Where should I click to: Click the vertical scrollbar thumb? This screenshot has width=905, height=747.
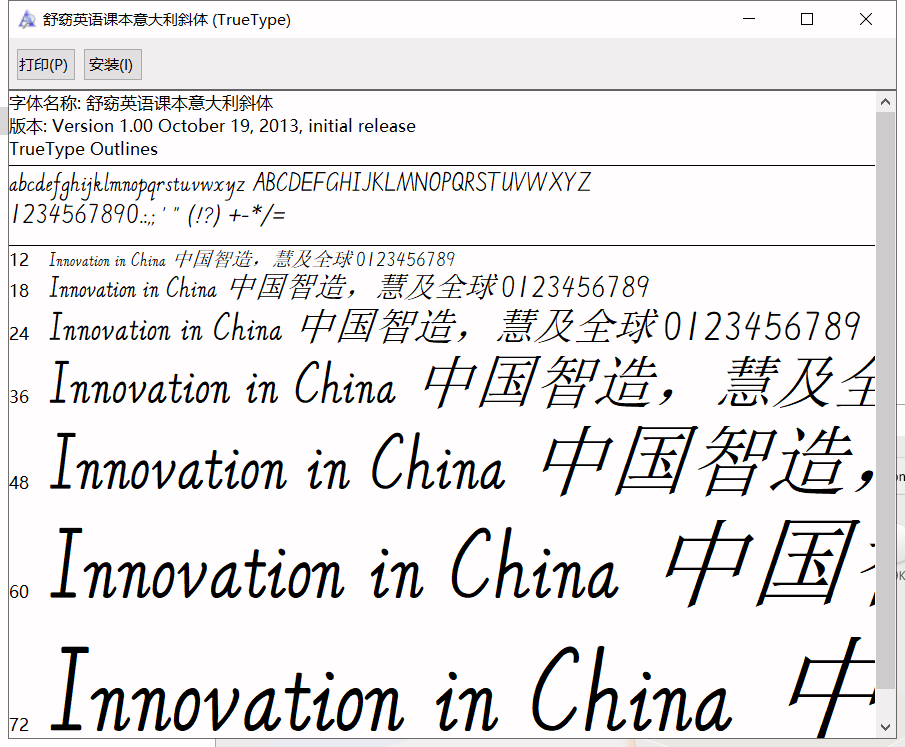(885, 399)
